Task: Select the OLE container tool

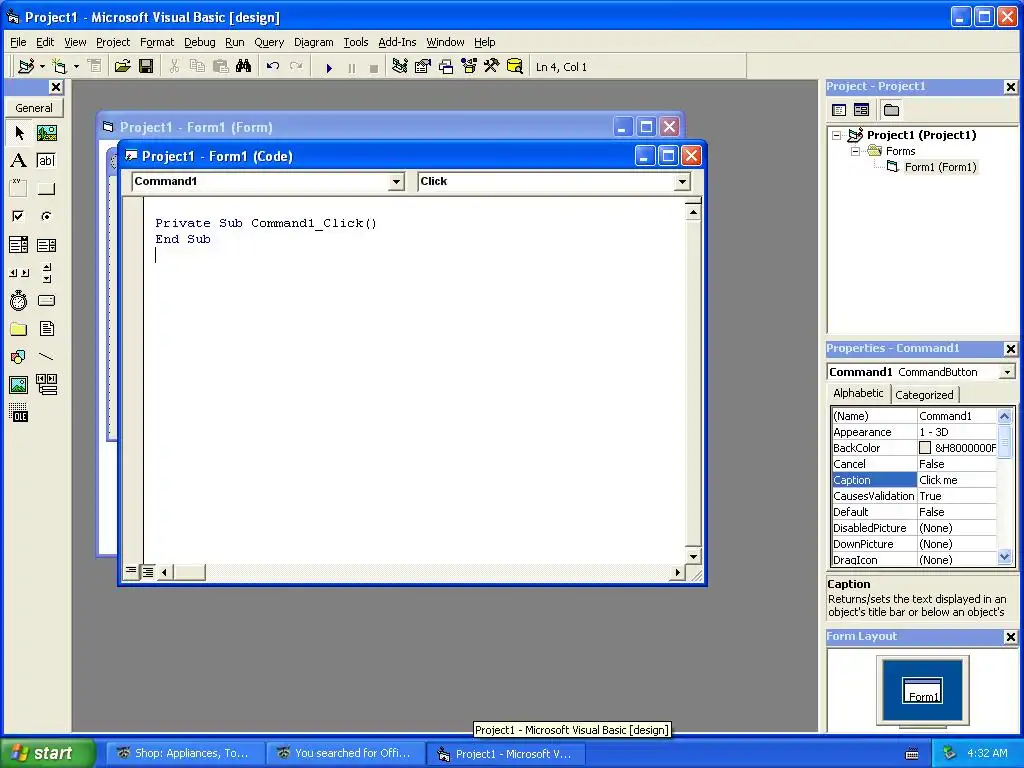Action: pos(19,413)
